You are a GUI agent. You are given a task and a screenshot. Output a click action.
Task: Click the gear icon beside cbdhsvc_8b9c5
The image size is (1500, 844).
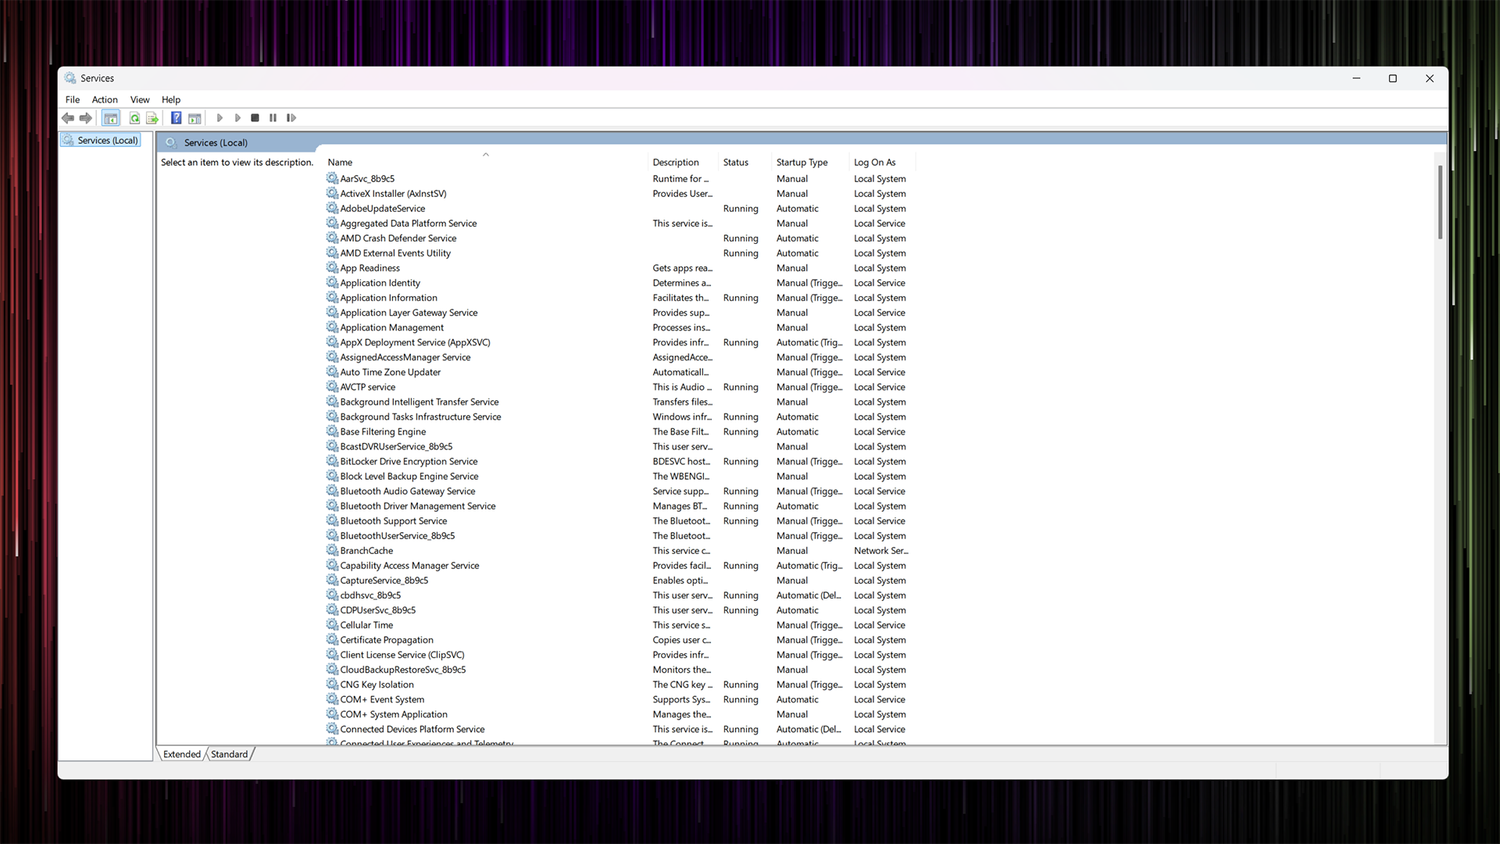pos(332,595)
